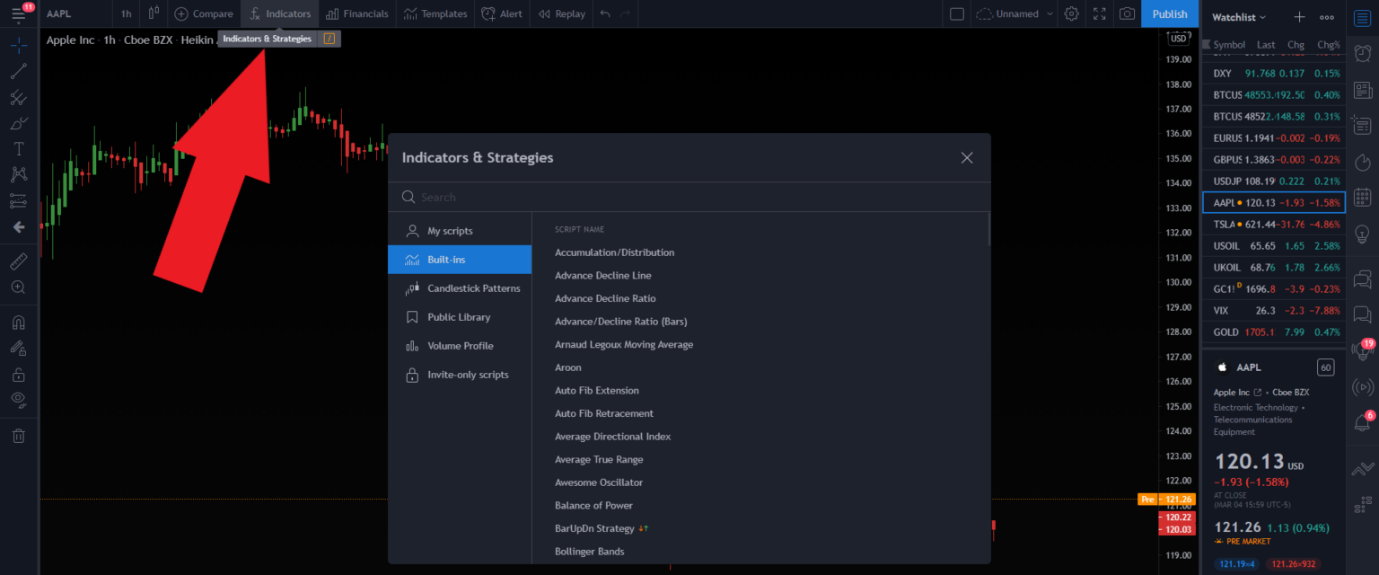Viewport: 1379px width, 575px height.
Task: Take a chart snapshot with camera icon
Action: pos(1127,14)
